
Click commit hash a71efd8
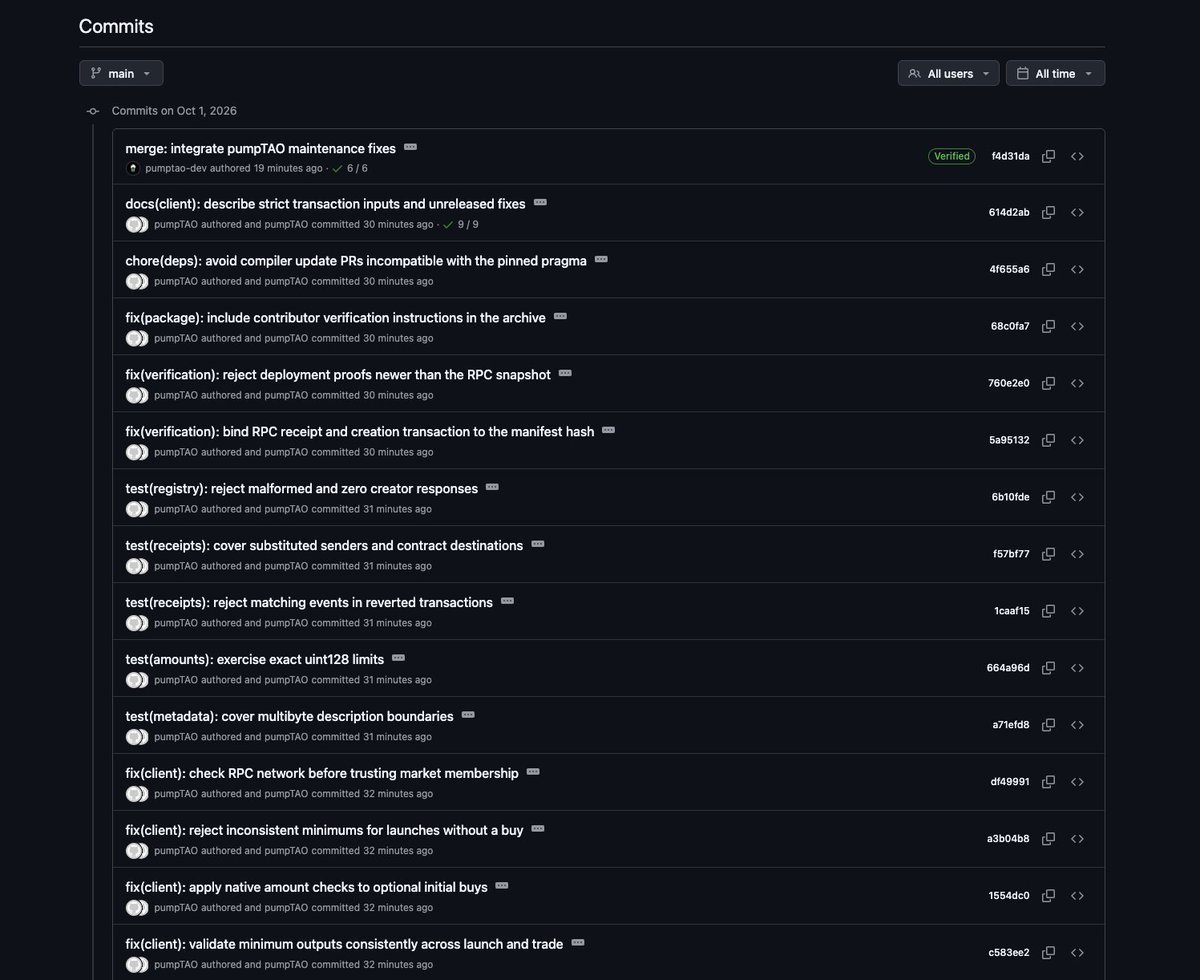[1011, 725]
